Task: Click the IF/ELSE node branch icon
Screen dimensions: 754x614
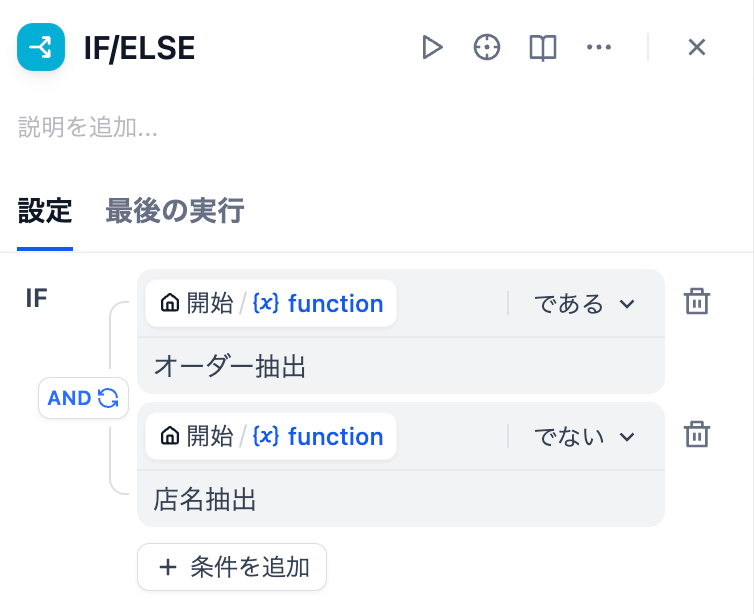Action: (x=41, y=47)
